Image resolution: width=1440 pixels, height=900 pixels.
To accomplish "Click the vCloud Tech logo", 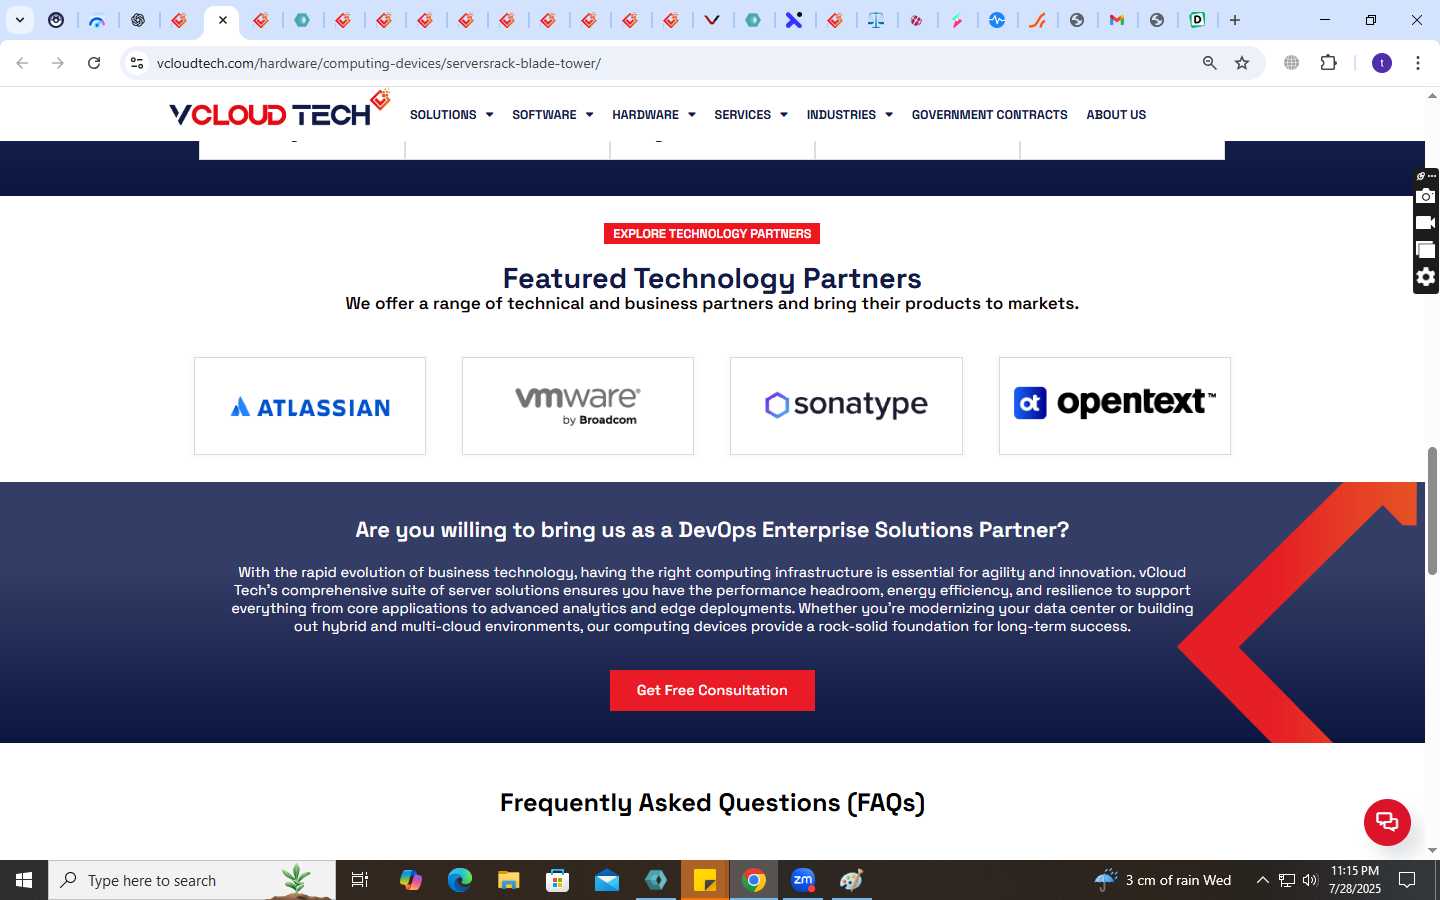I will pos(279,110).
